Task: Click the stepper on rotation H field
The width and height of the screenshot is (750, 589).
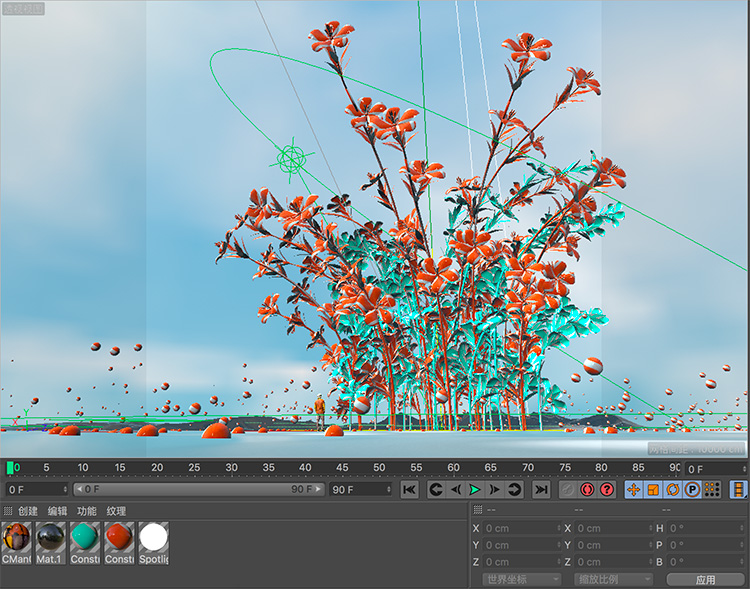Action: click(x=742, y=528)
